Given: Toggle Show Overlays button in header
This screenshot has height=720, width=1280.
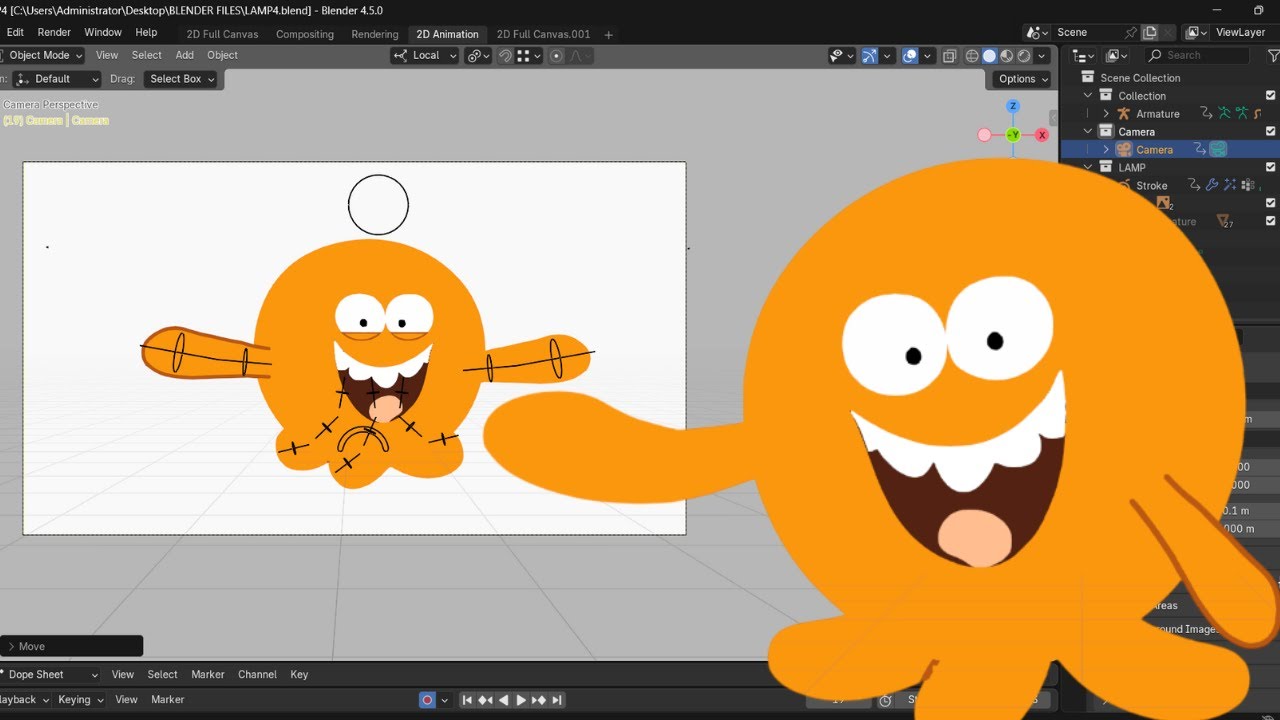Looking at the screenshot, I should [x=910, y=56].
